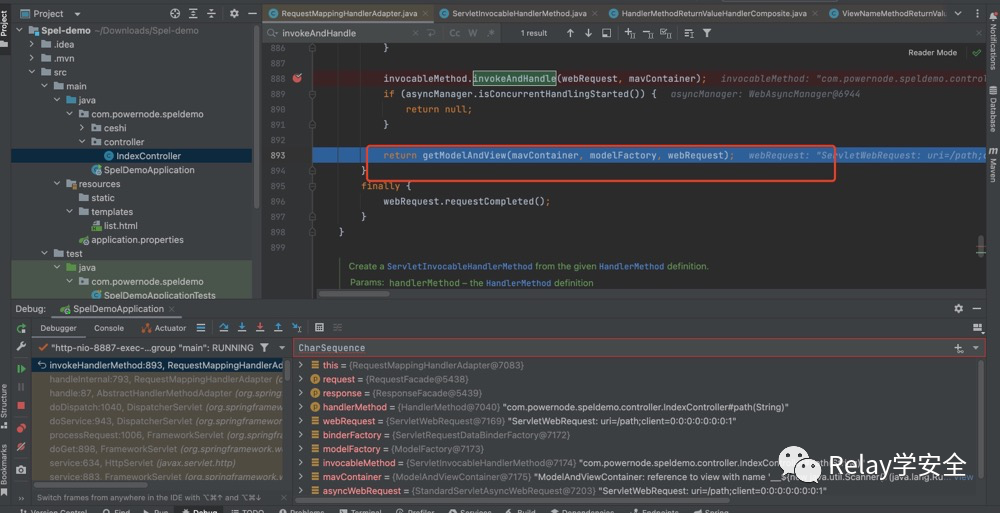1000x513 pixels.
Task: Click the Reader Mode label
Action: [x=932, y=52]
